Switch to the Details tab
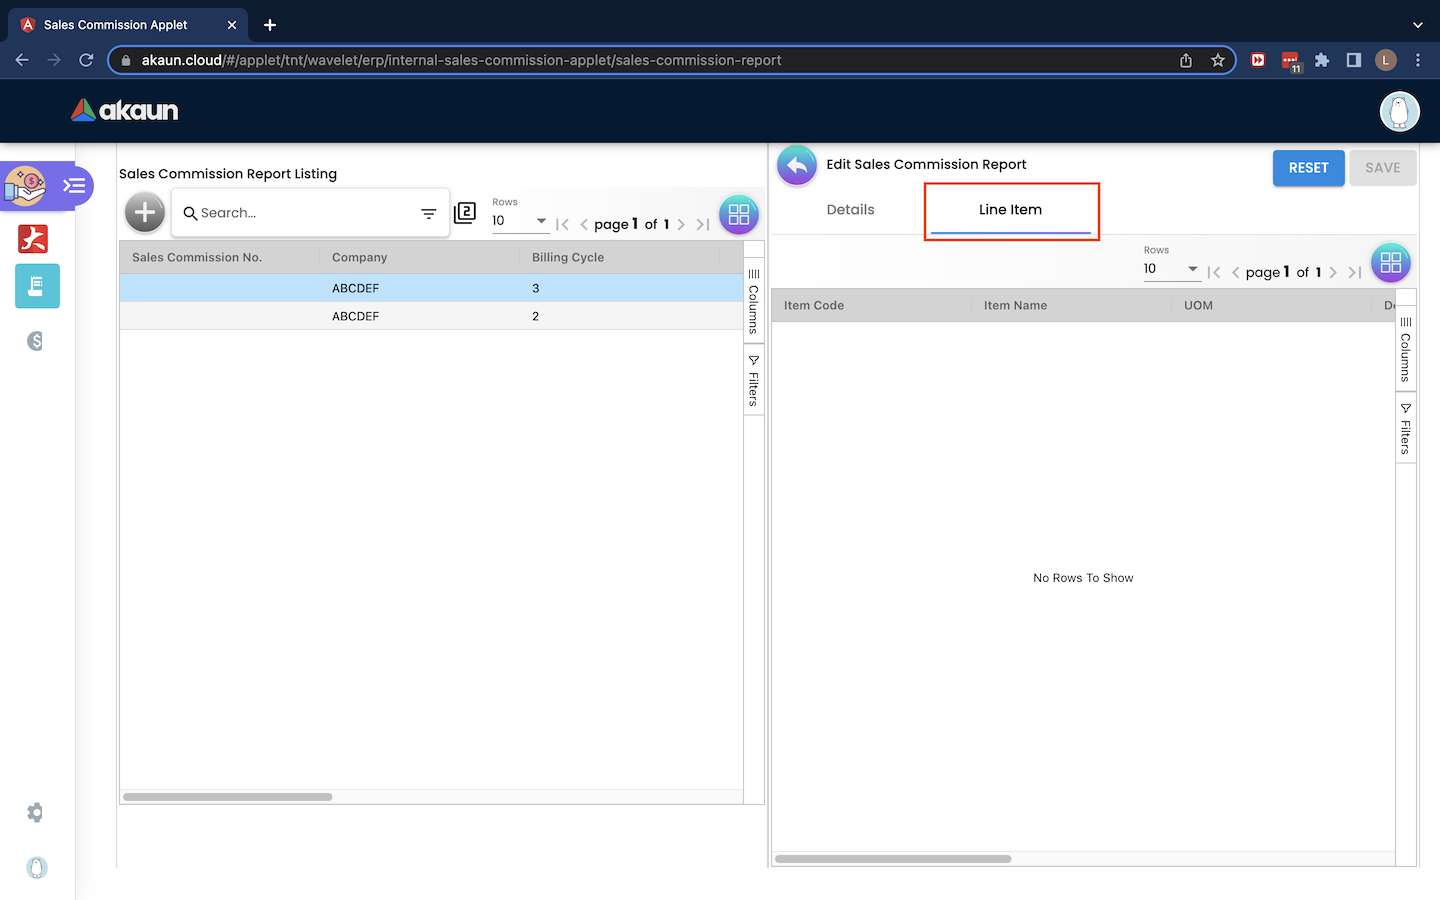The image size is (1440, 900). point(850,210)
